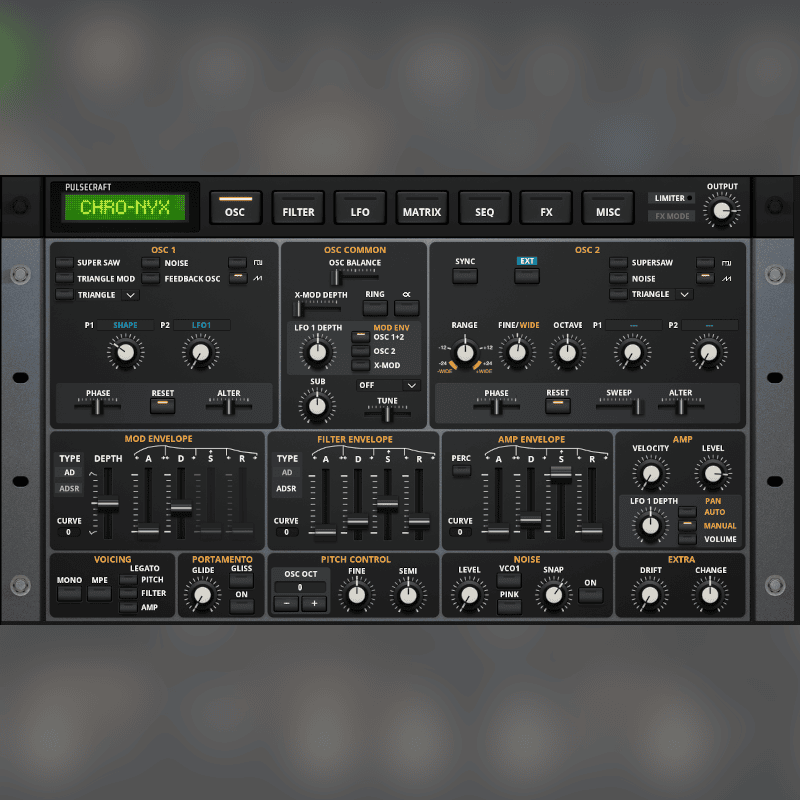Click the Glide knob in Portamento
Screen dimensions: 800x800
(x=203, y=596)
